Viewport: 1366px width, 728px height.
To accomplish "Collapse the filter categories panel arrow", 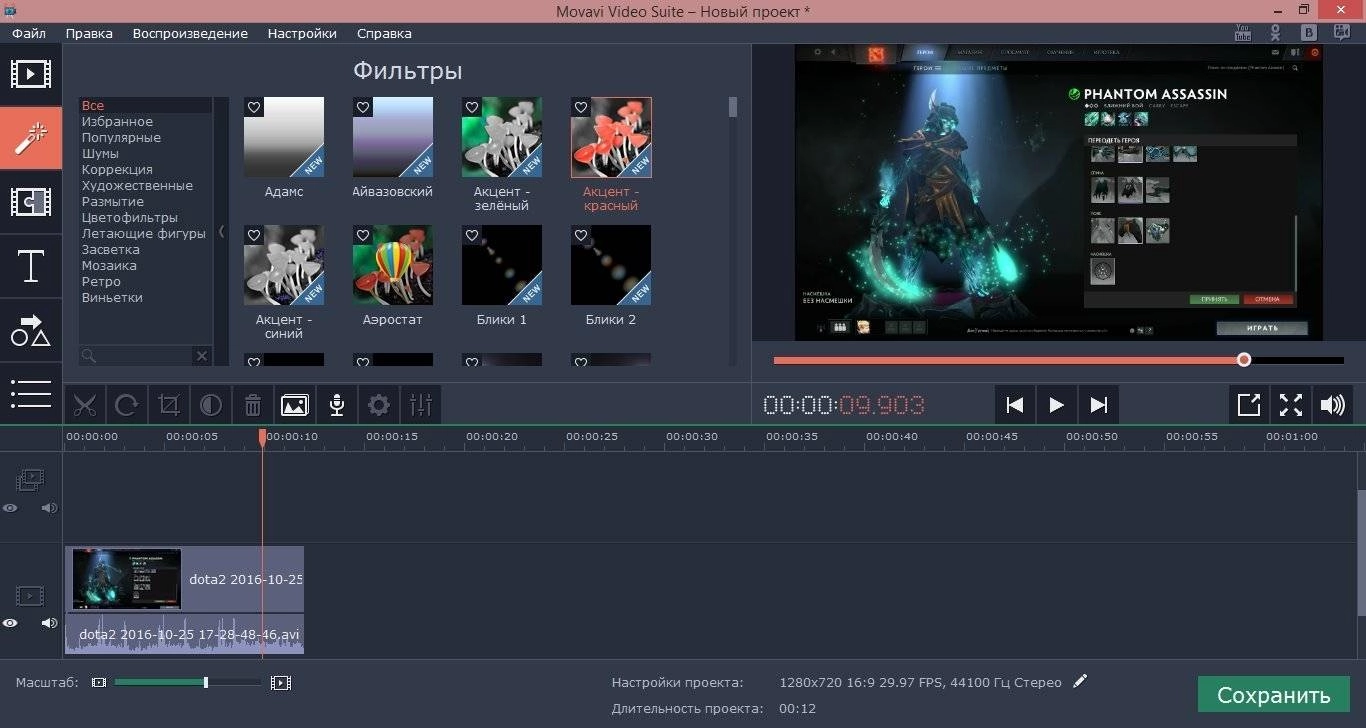I will [221, 232].
